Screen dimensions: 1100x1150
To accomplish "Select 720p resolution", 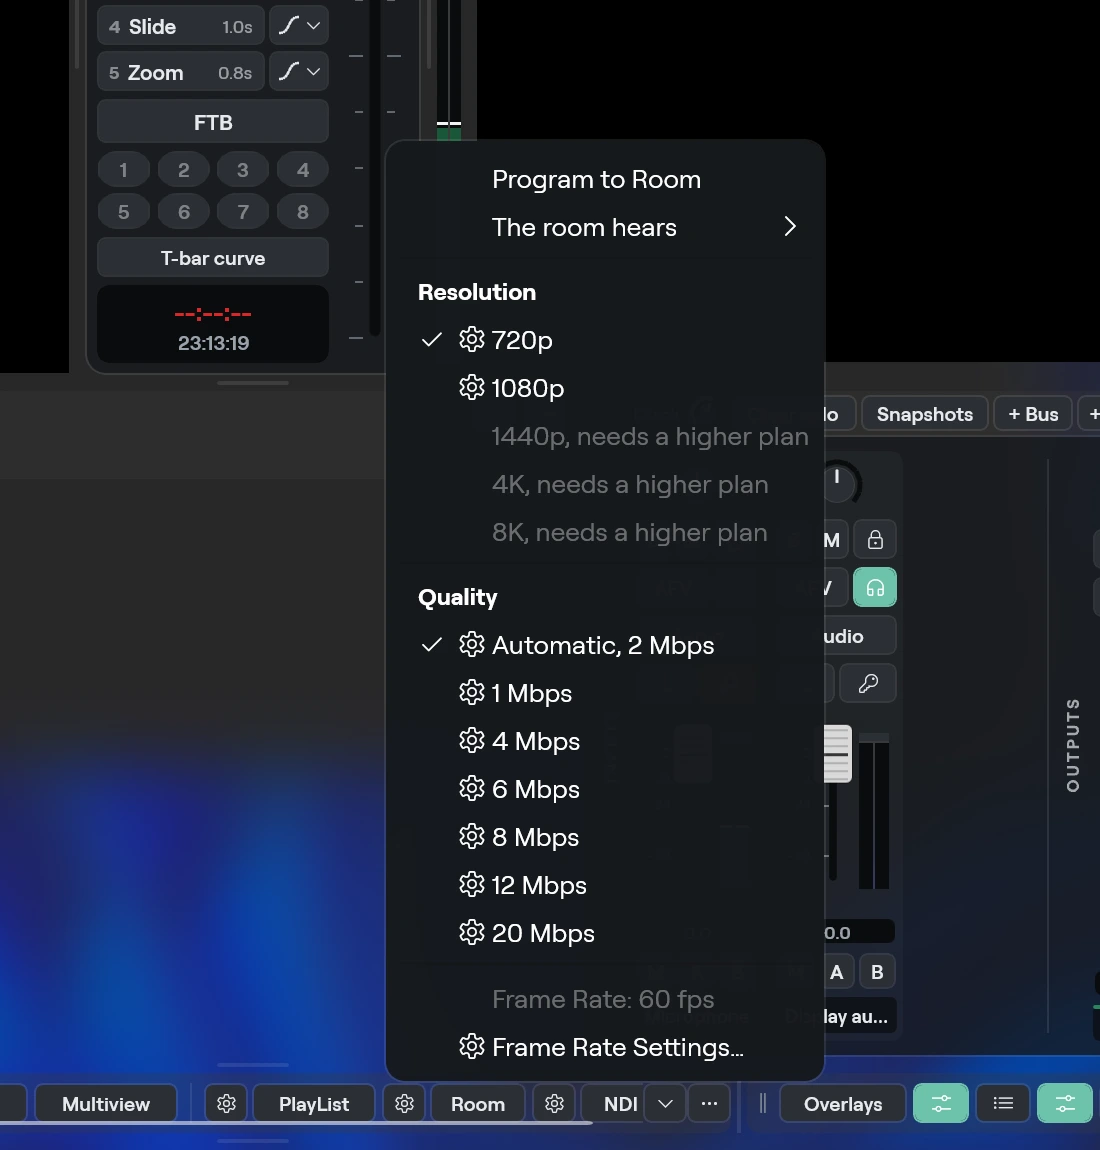I will 605,340.
